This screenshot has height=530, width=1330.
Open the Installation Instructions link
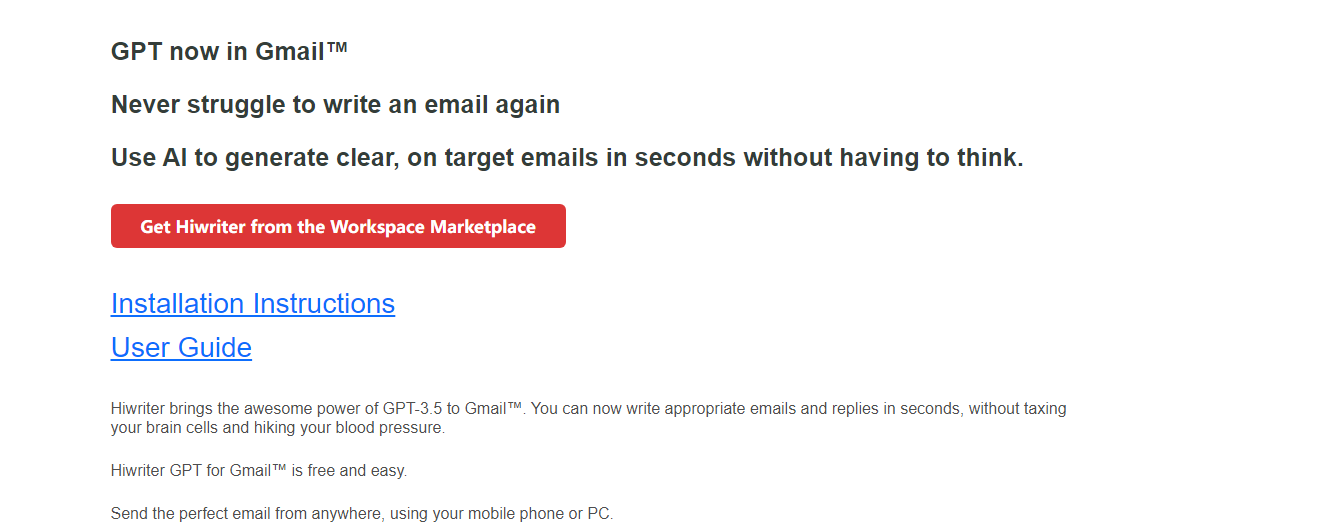tap(253, 304)
